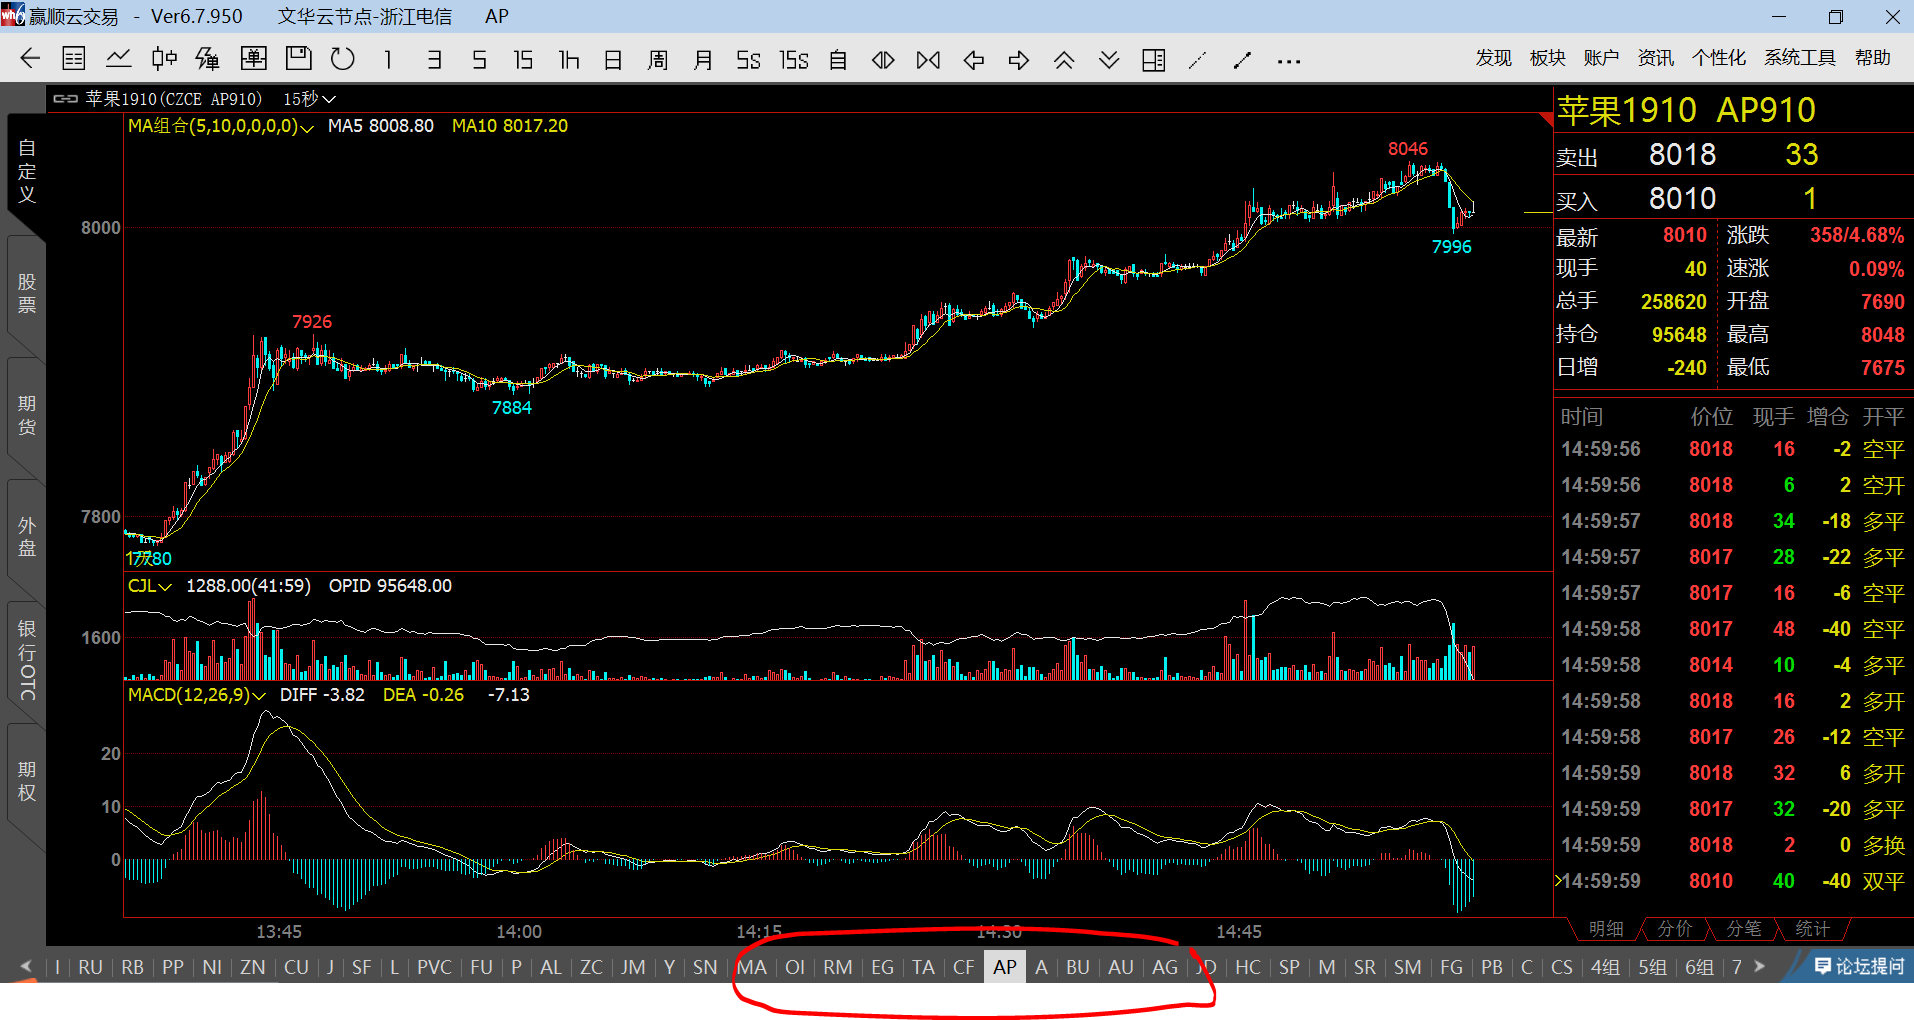Switch chart to 1h period
Screen dimensions: 1914x1020
point(569,60)
